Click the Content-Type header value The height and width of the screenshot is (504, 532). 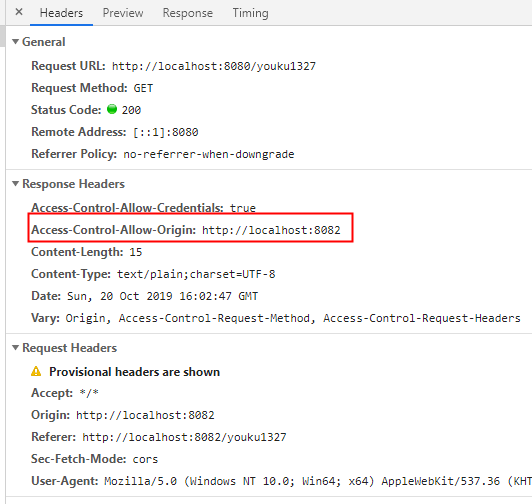(x=196, y=274)
